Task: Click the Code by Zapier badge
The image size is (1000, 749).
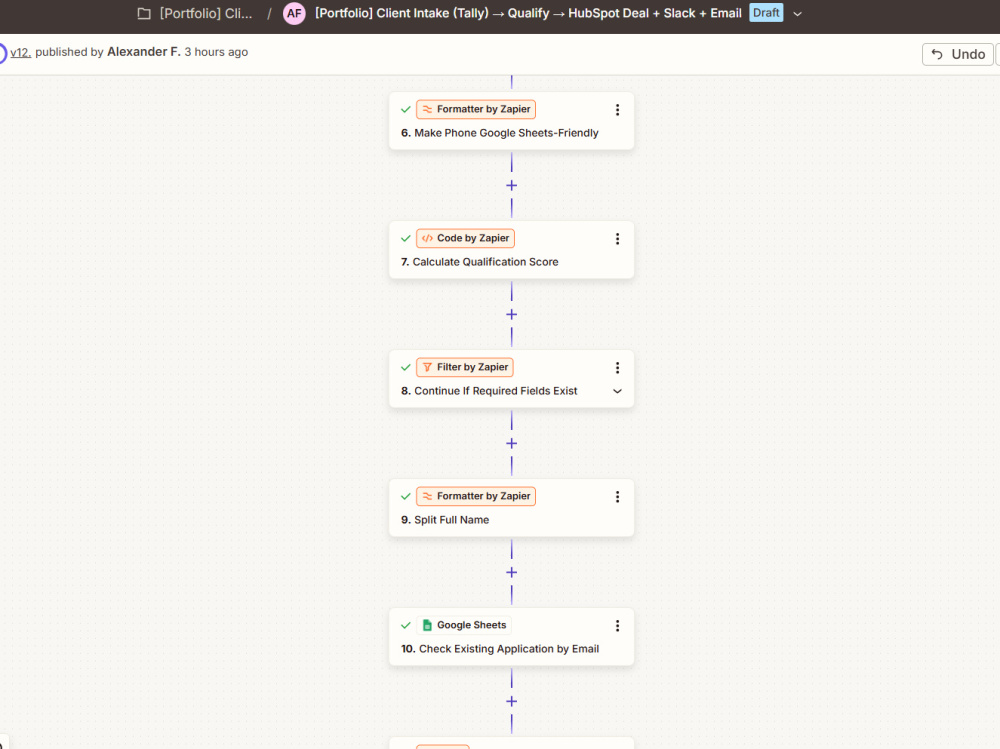Action: point(466,238)
